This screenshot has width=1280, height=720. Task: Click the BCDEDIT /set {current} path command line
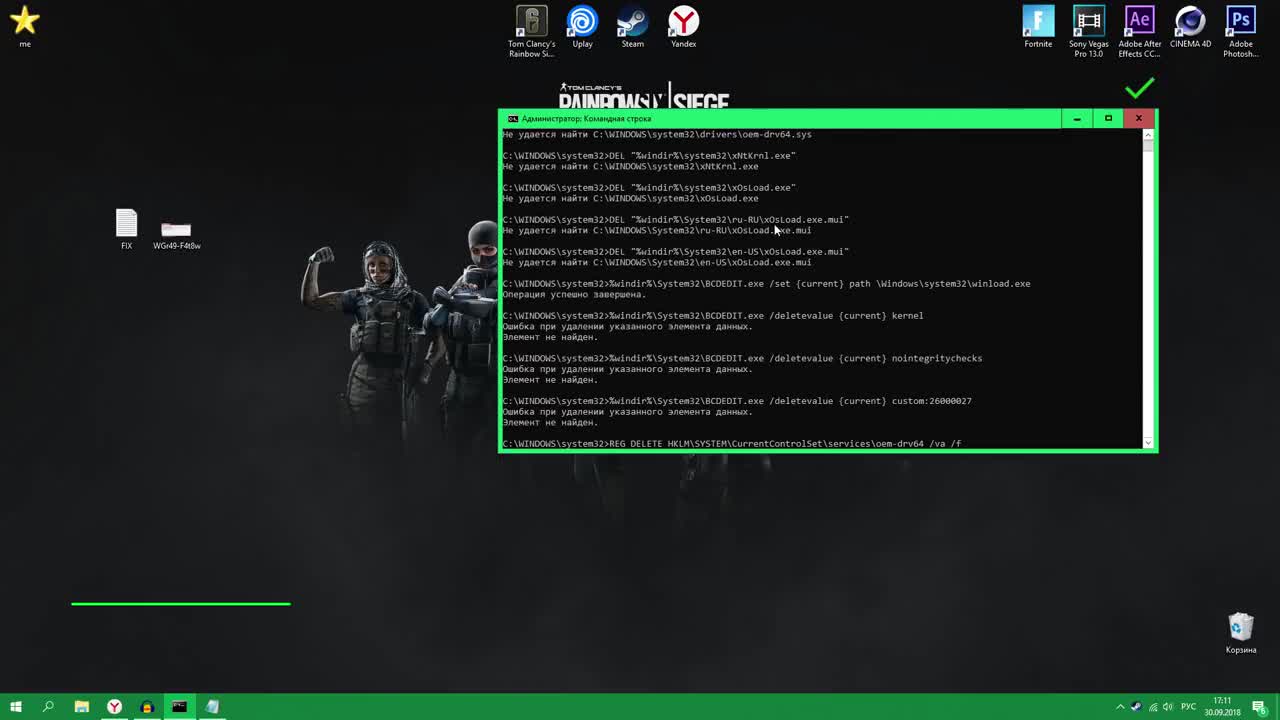(766, 283)
